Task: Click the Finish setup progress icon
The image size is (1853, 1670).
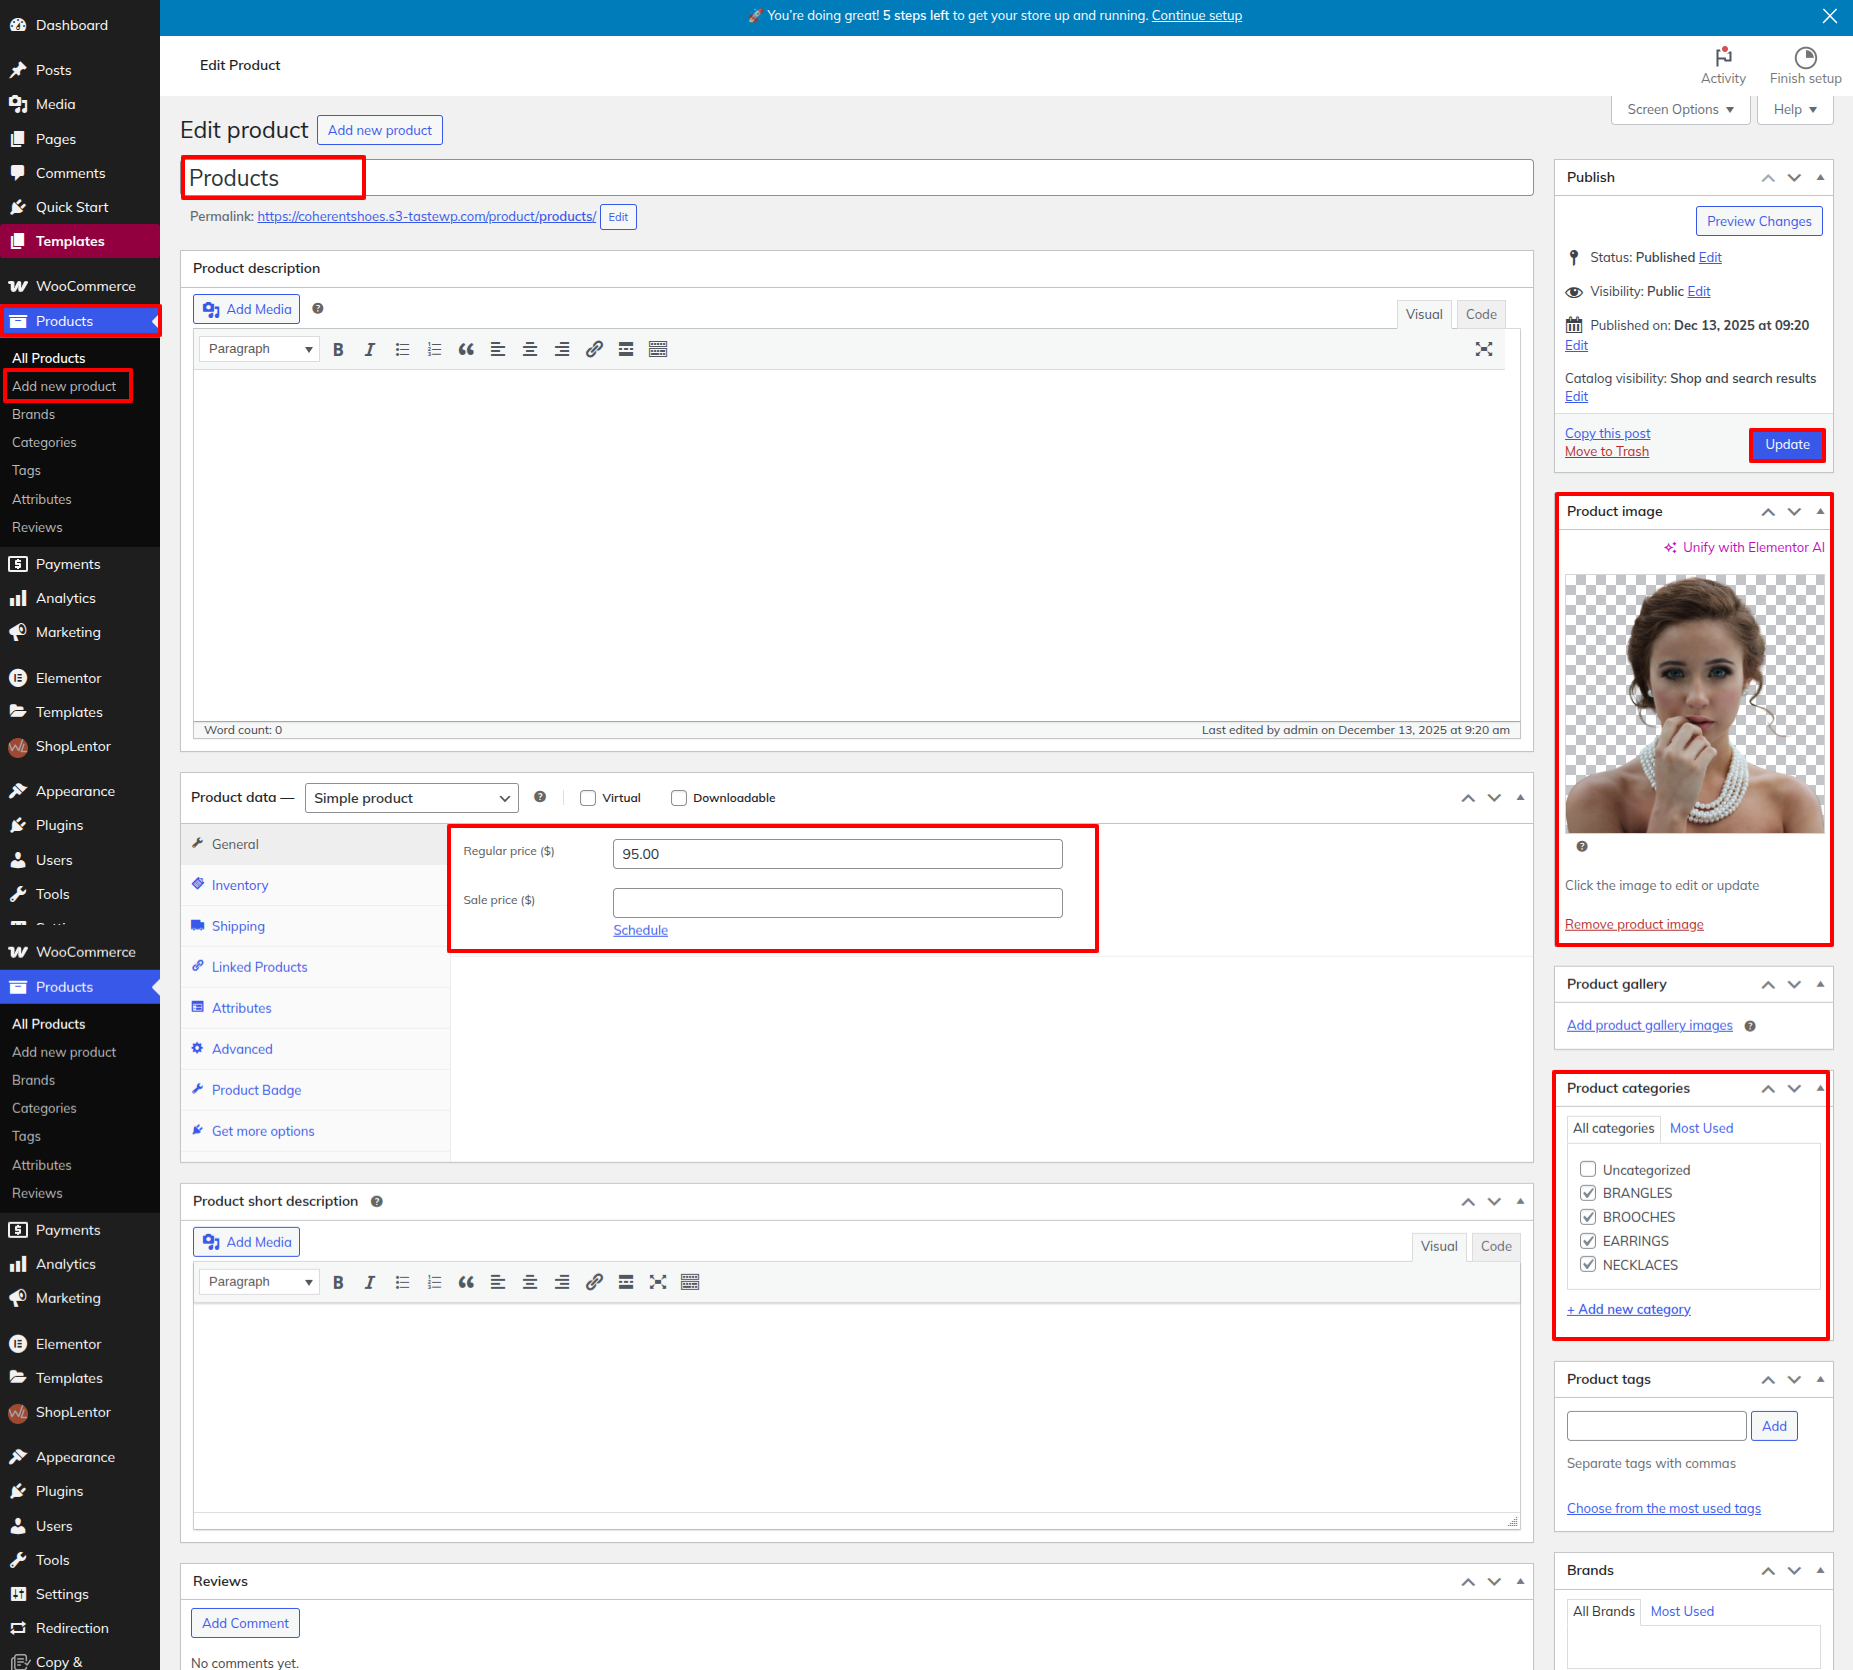Action: click(1805, 57)
